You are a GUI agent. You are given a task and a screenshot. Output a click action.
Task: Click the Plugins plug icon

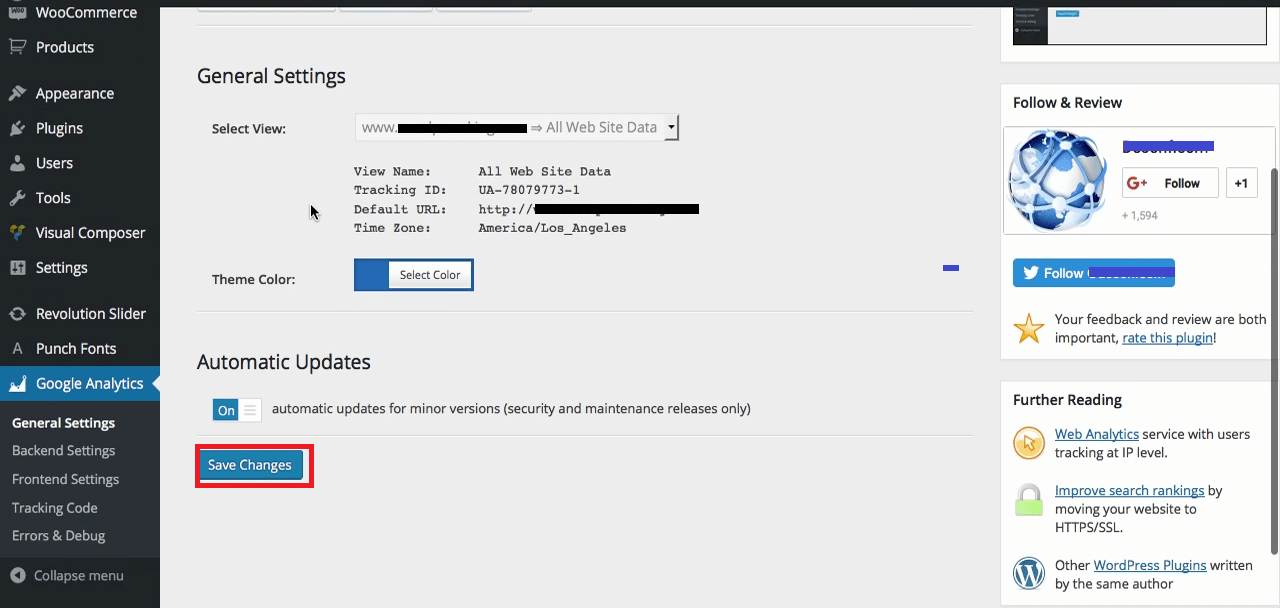(x=17, y=128)
